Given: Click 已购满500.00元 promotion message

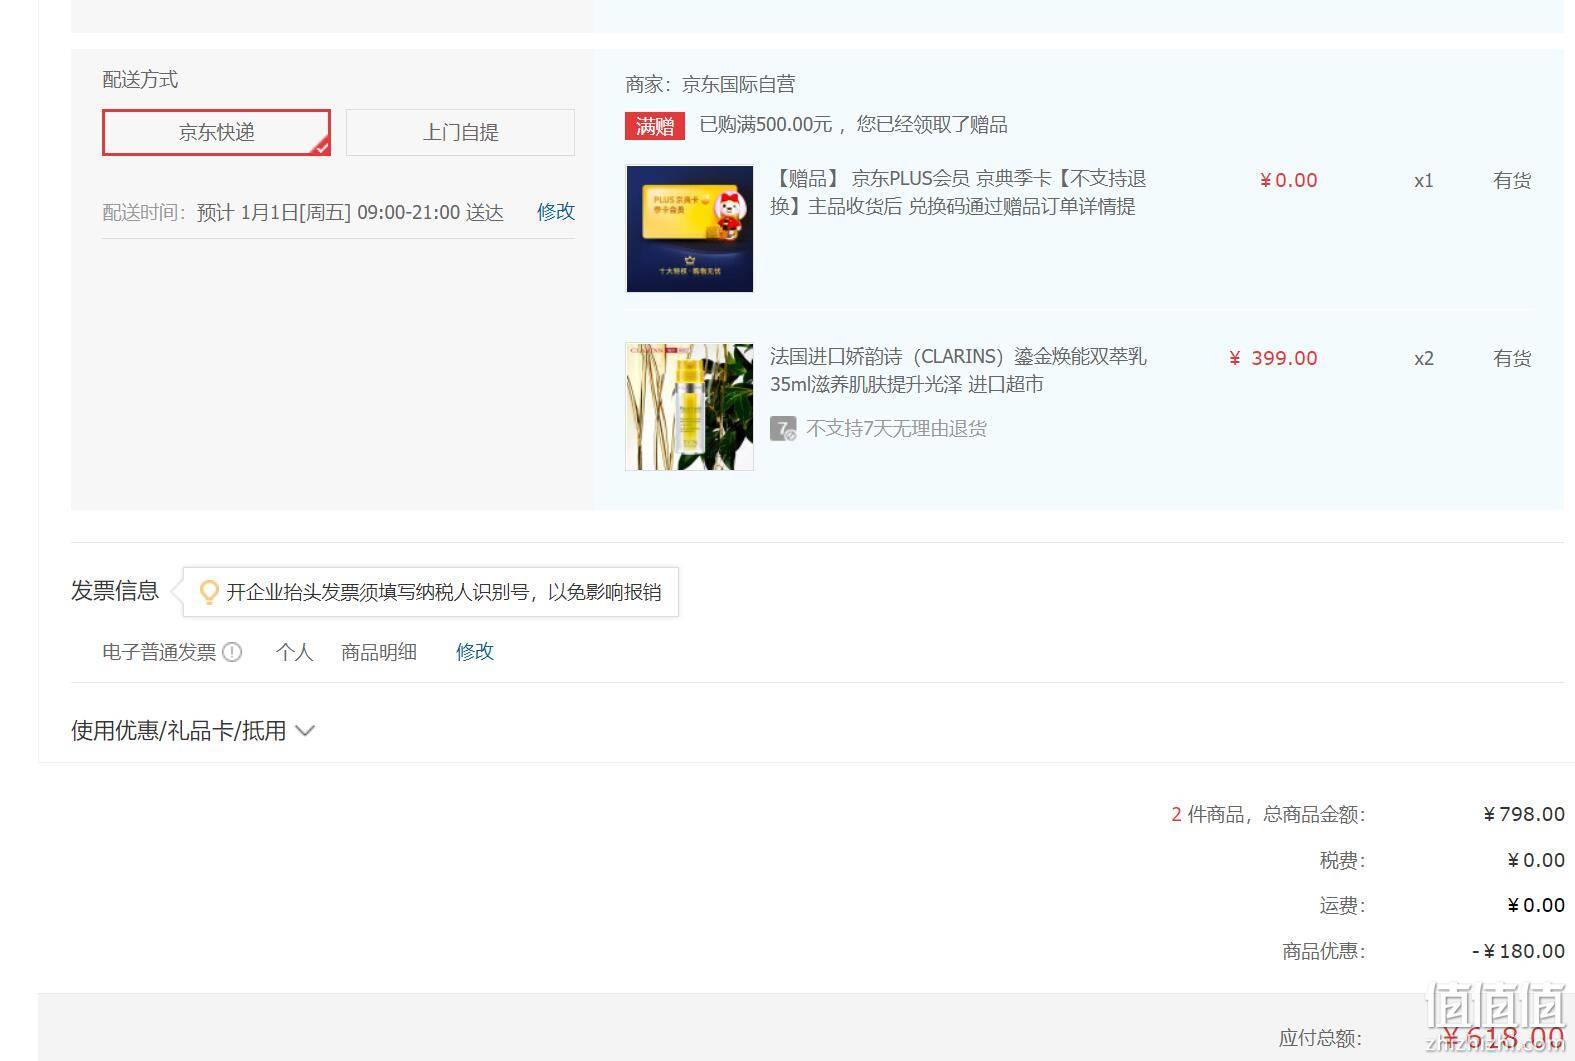Looking at the screenshot, I should coord(853,125).
